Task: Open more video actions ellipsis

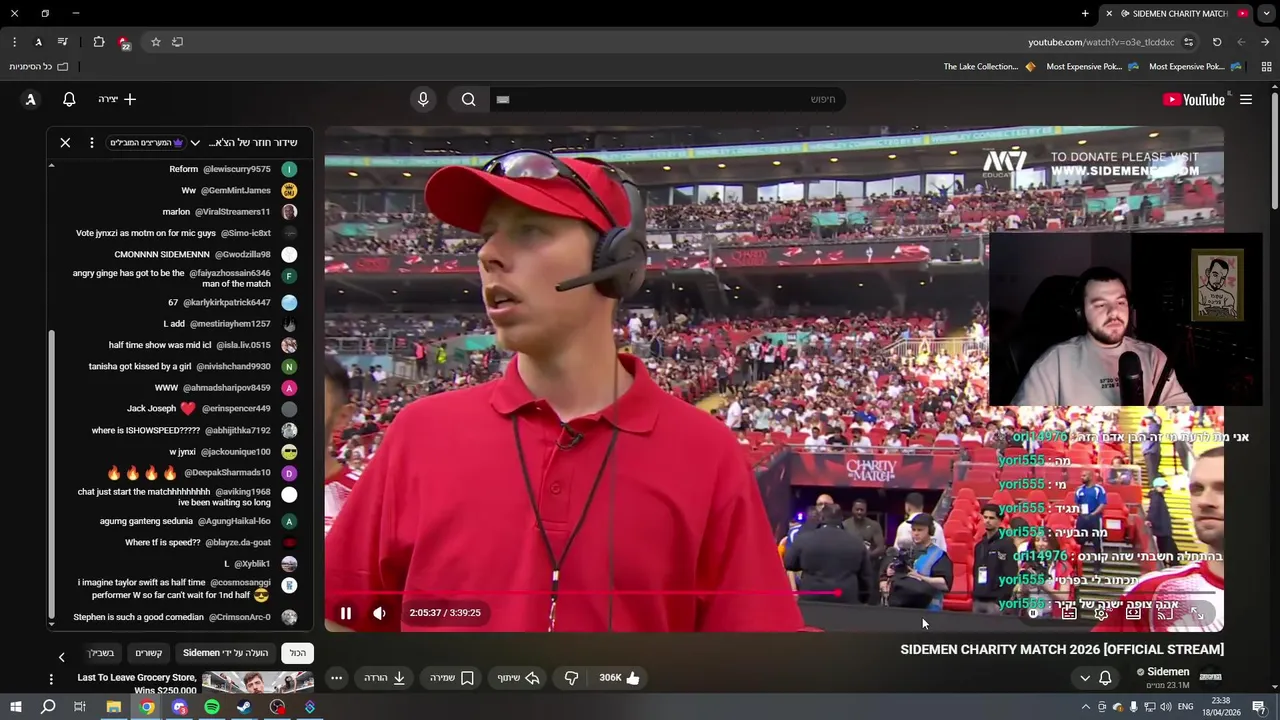Action: tap(337, 678)
